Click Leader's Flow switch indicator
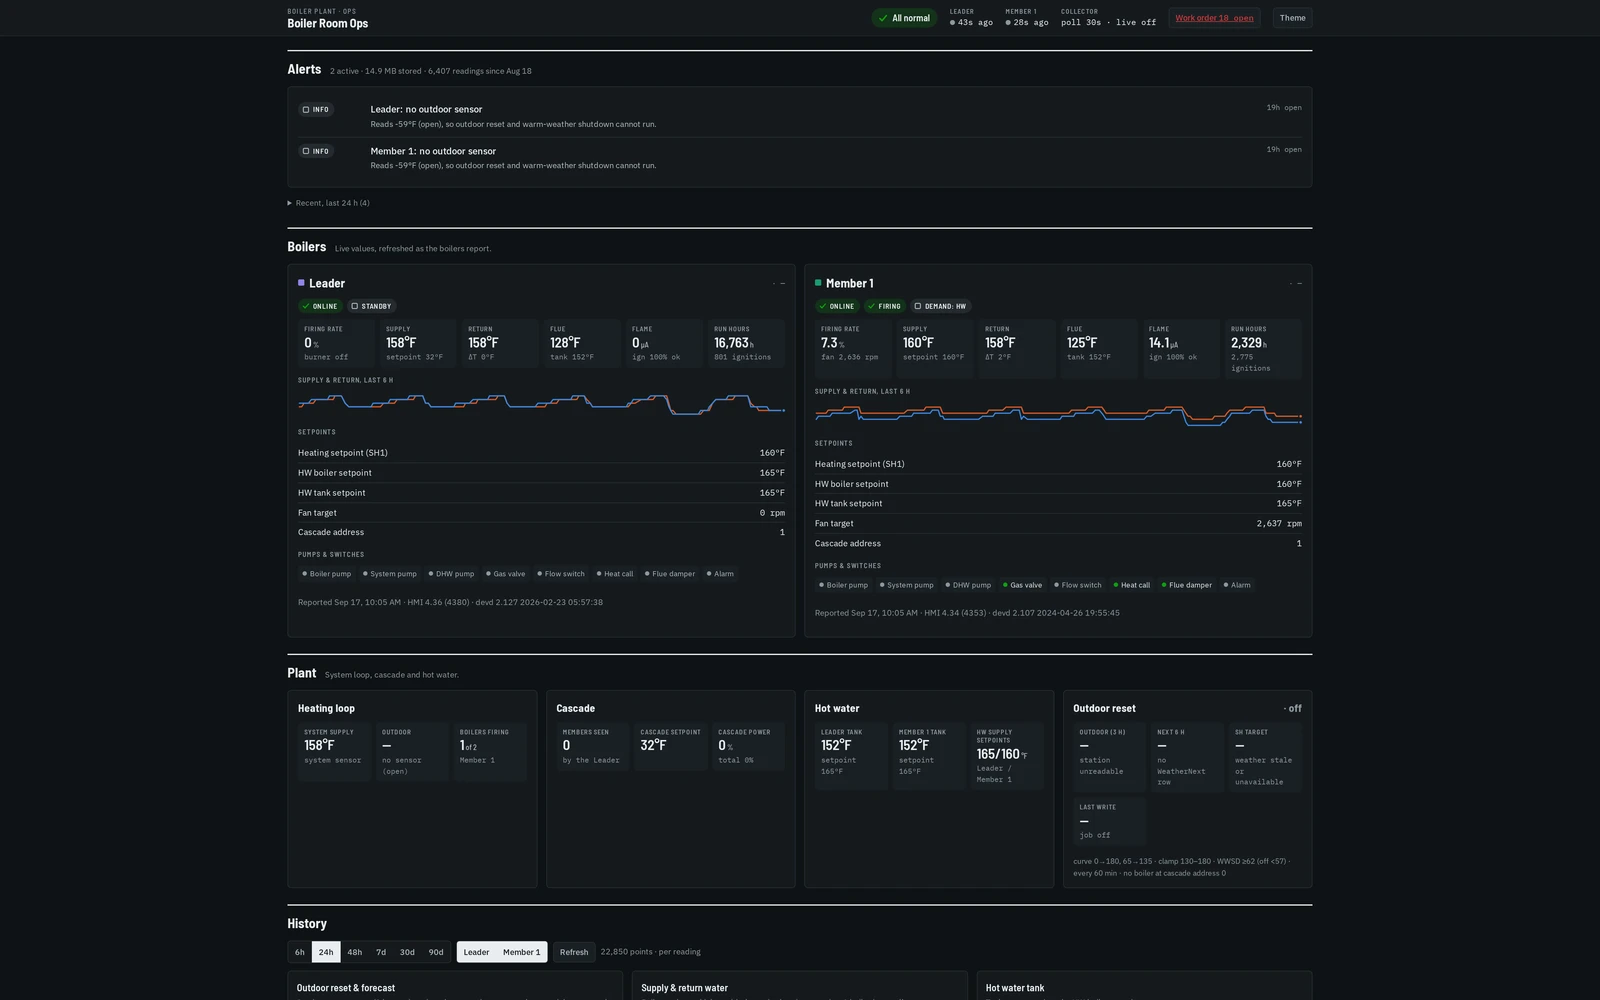 pyautogui.click(x=561, y=574)
